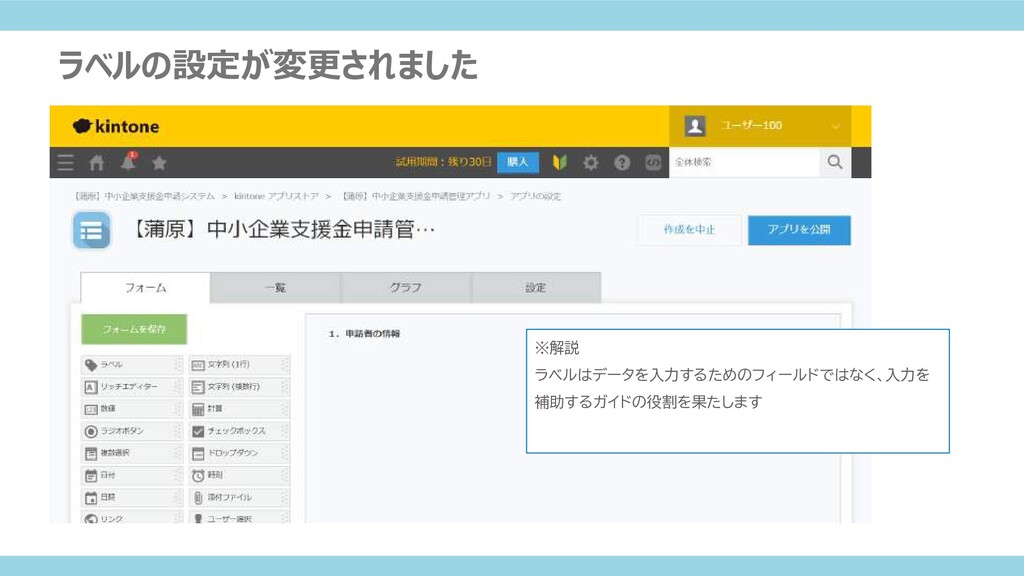
Task: Select the 文字列 (1行) field icon
Action: 198,365
